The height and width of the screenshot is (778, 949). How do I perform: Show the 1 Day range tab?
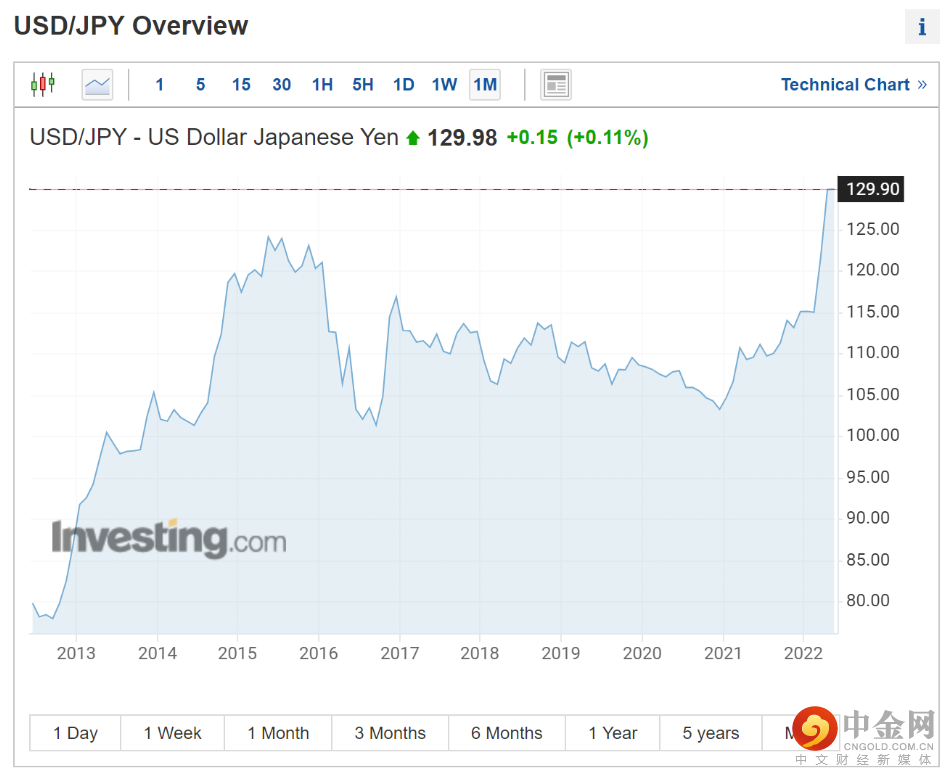(75, 733)
